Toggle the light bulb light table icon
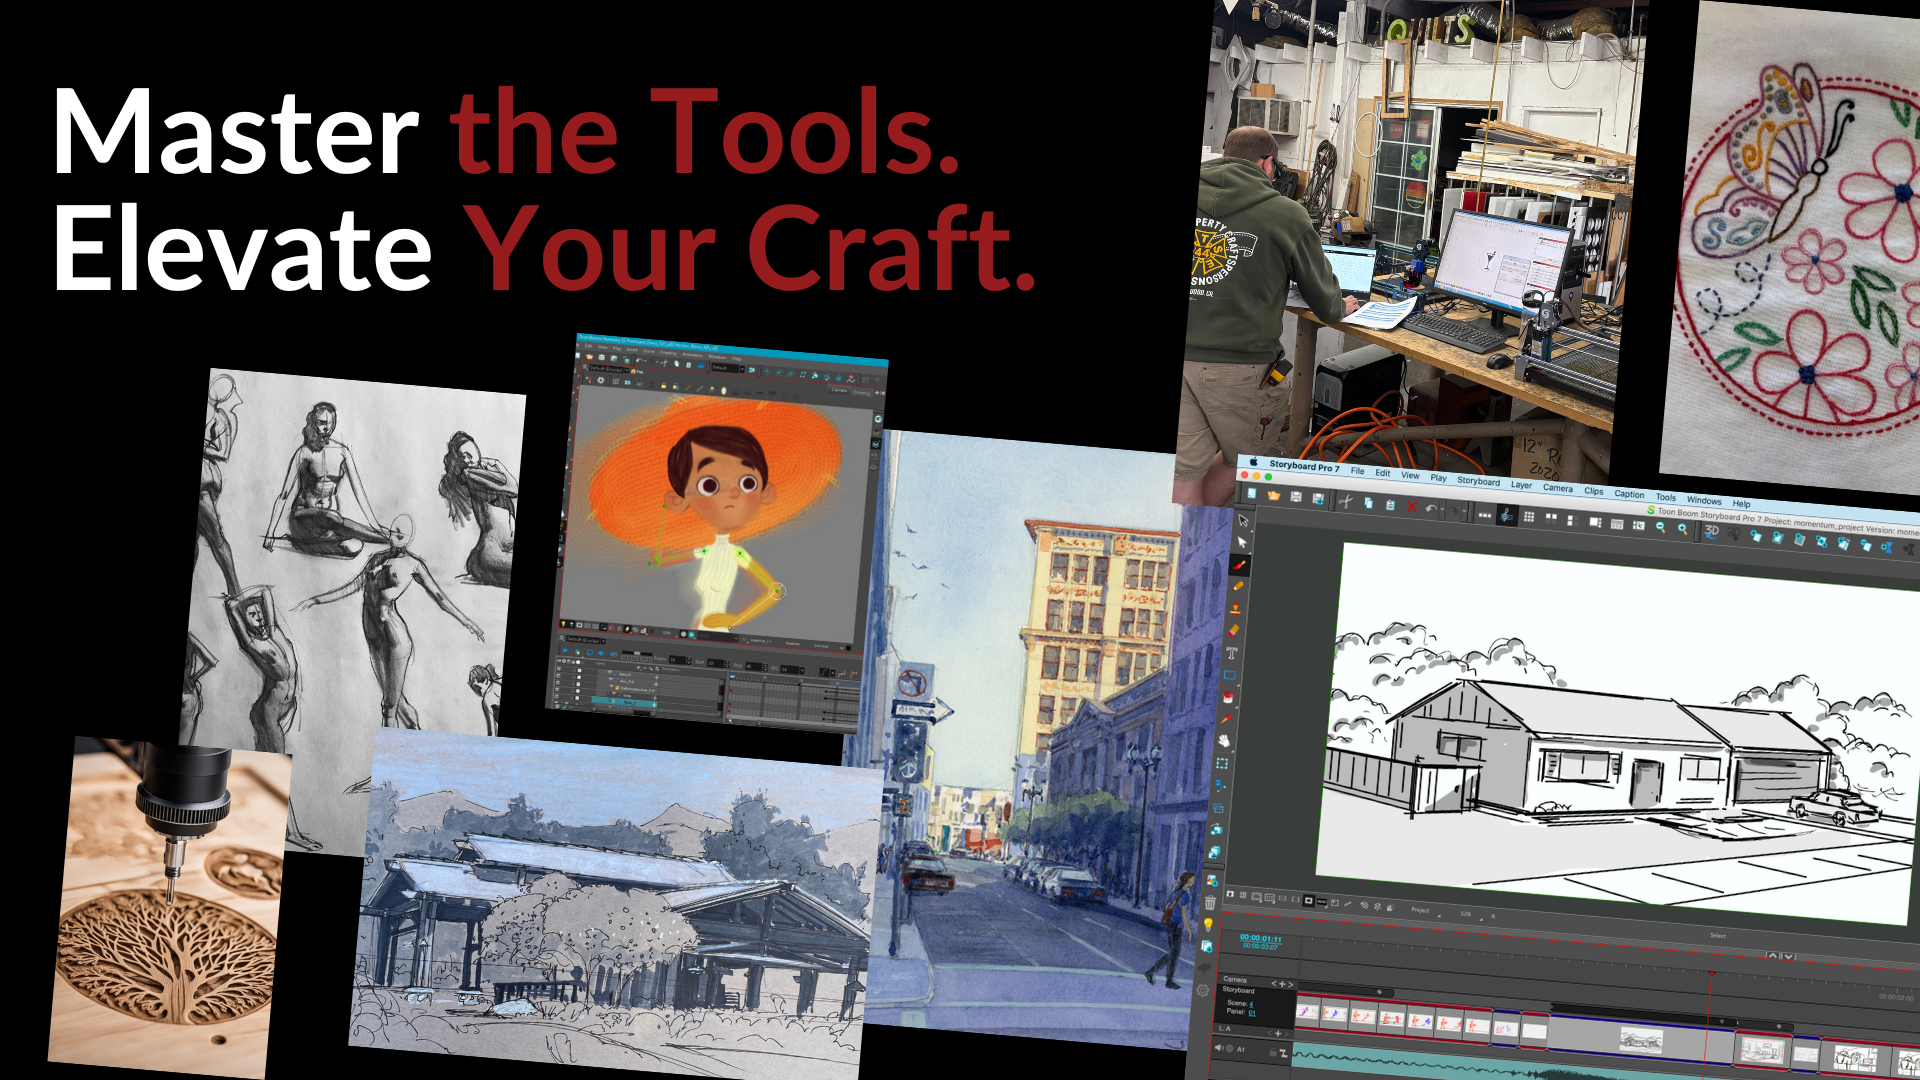Viewport: 1920px width, 1080px height. (x=1208, y=924)
